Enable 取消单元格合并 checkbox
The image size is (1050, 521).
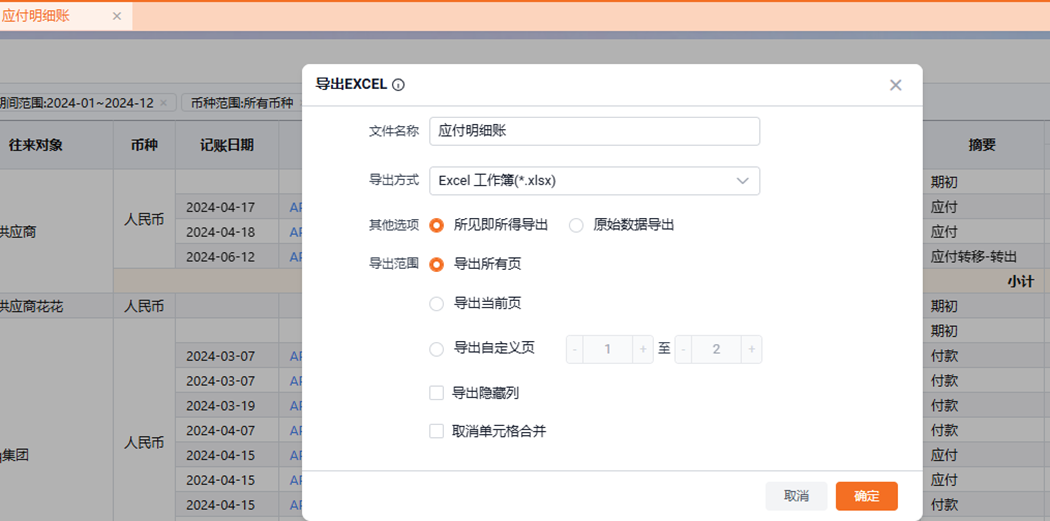[x=437, y=431]
